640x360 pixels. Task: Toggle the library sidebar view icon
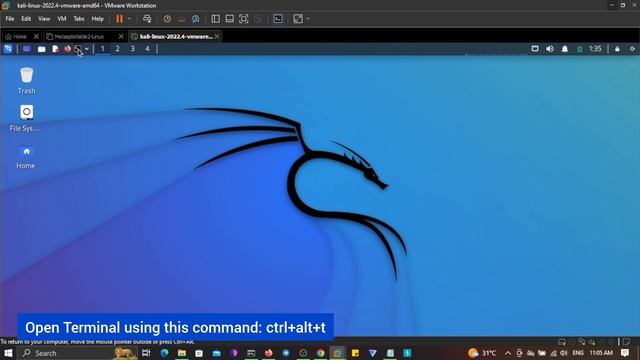(216, 19)
